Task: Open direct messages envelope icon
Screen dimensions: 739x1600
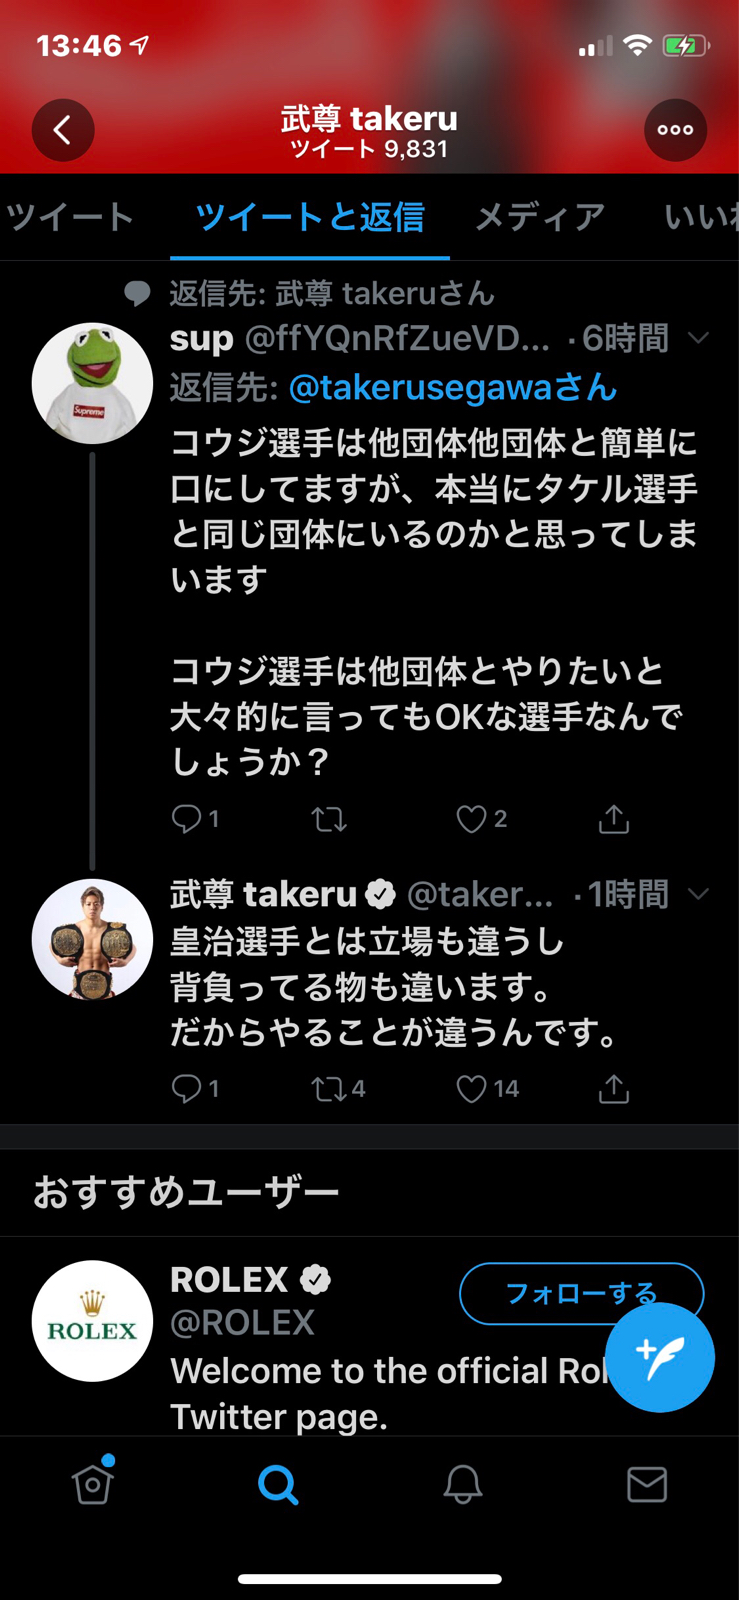Action: click(x=647, y=1485)
